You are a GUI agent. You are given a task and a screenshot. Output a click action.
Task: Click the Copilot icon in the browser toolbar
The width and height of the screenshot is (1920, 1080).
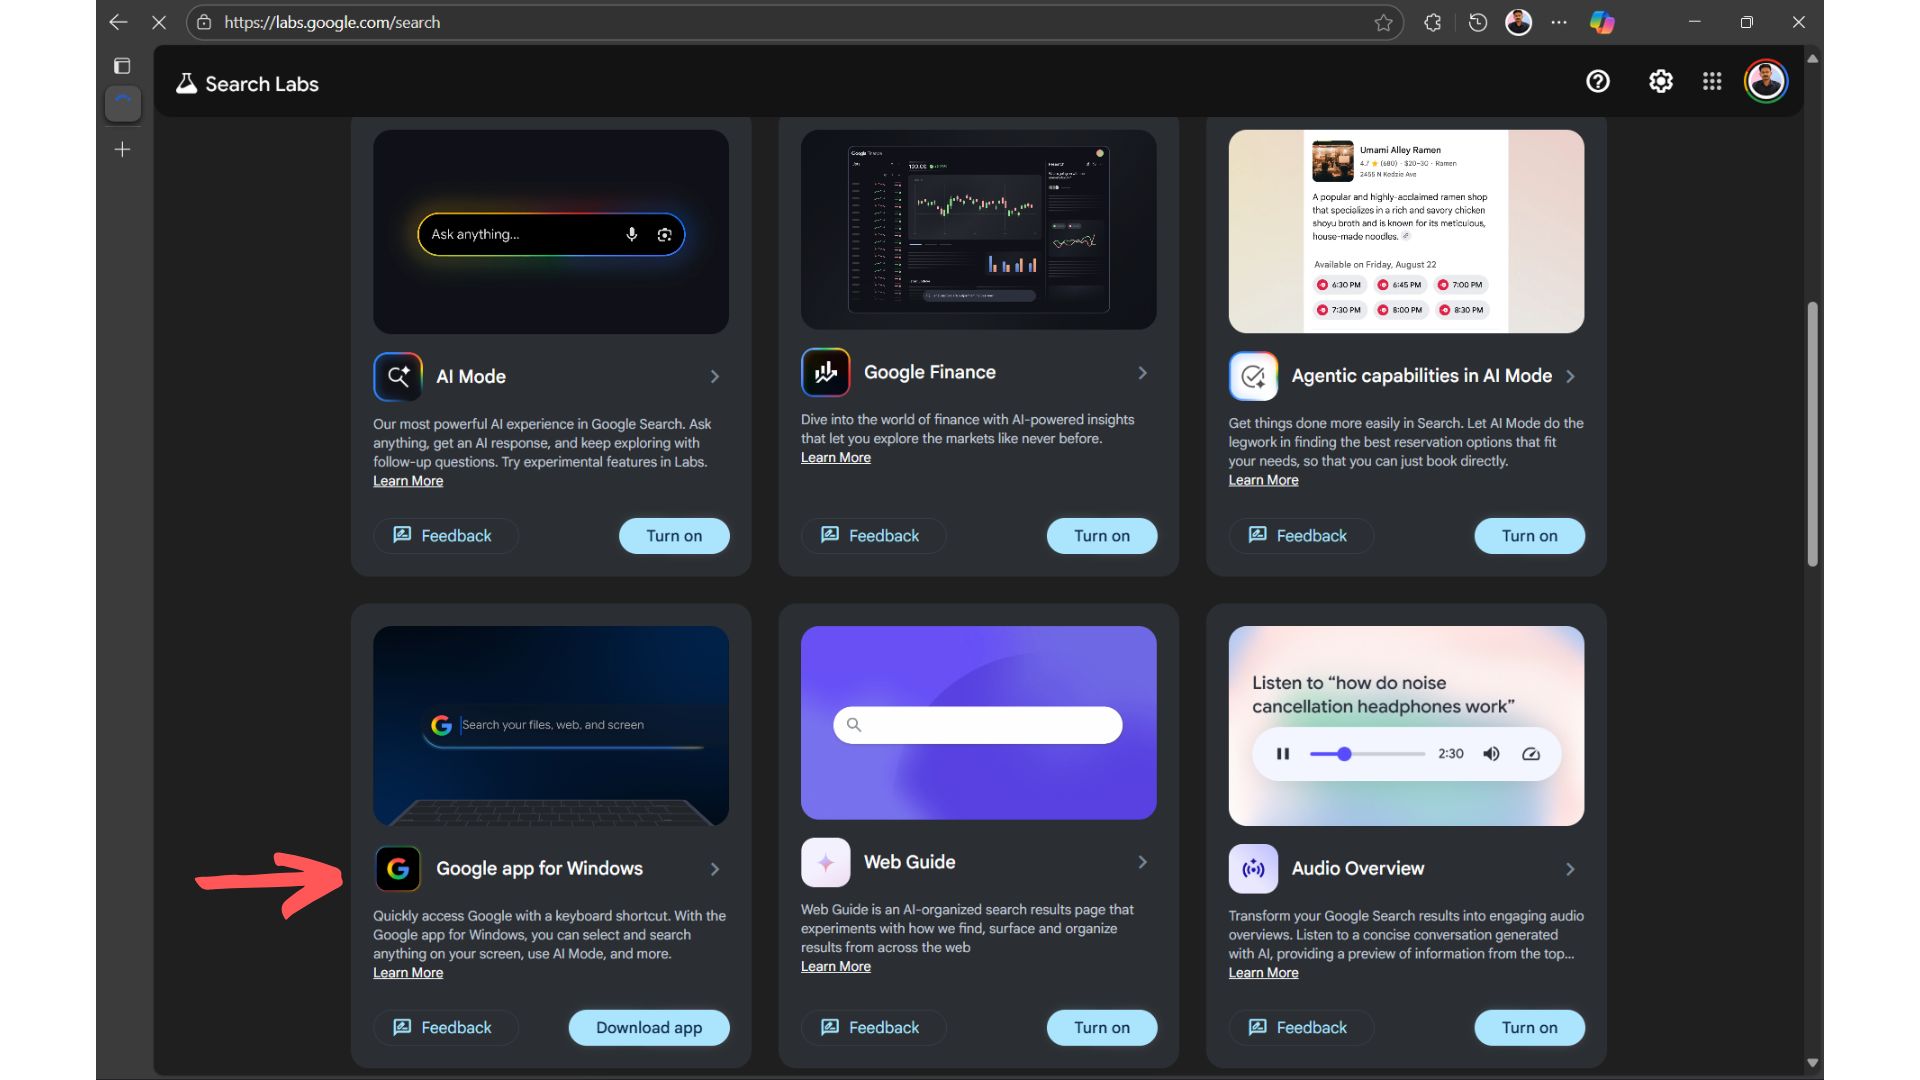pyautogui.click(x=1601, y=22)
